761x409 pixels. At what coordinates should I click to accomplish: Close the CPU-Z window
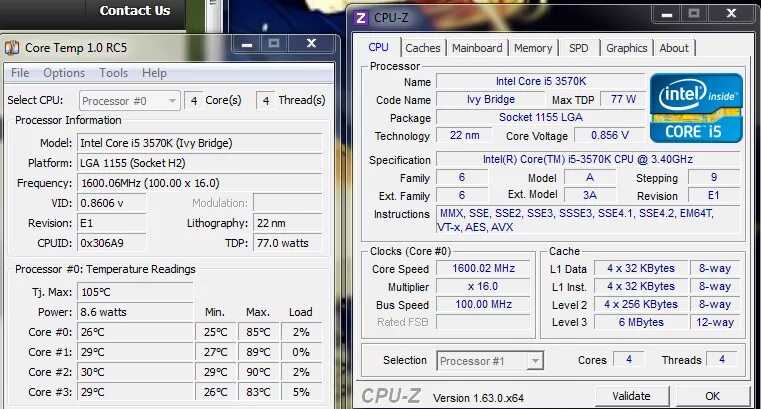pos(731,14)
